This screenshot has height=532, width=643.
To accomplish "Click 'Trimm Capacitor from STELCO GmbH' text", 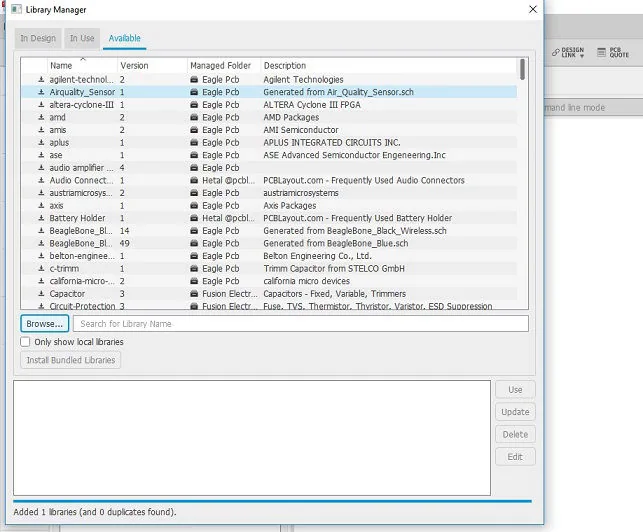I will (334, 269).
